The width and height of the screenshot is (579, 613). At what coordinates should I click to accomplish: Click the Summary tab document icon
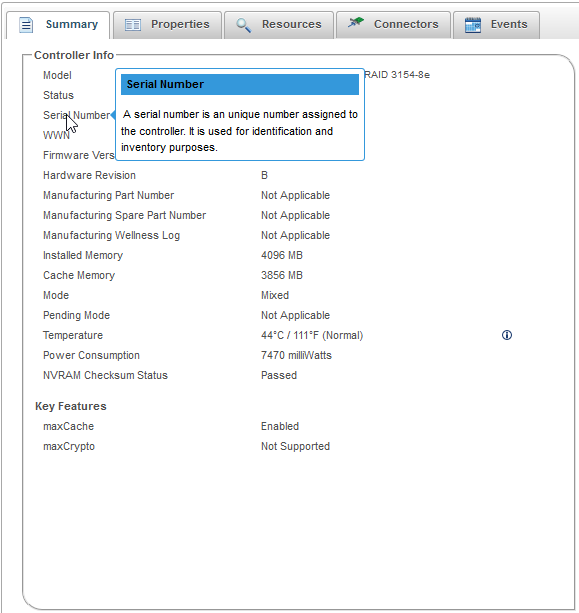26,25
